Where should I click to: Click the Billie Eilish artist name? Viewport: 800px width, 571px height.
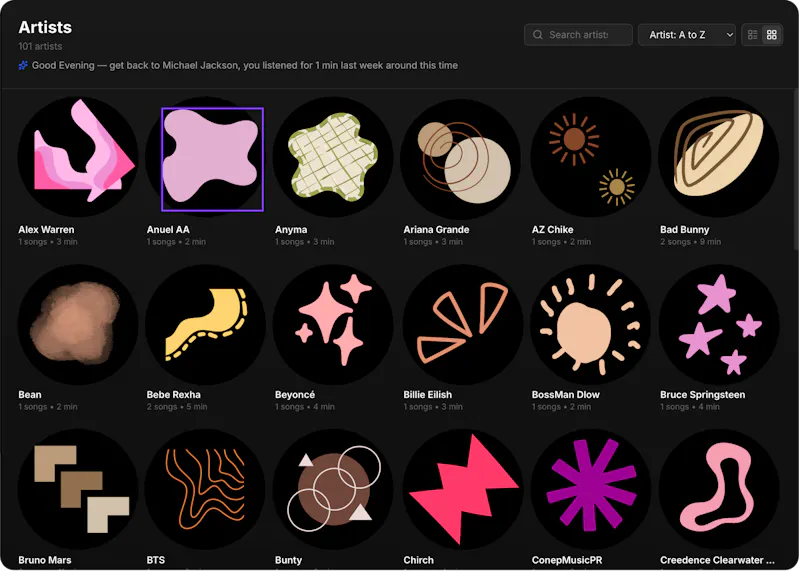428,394
